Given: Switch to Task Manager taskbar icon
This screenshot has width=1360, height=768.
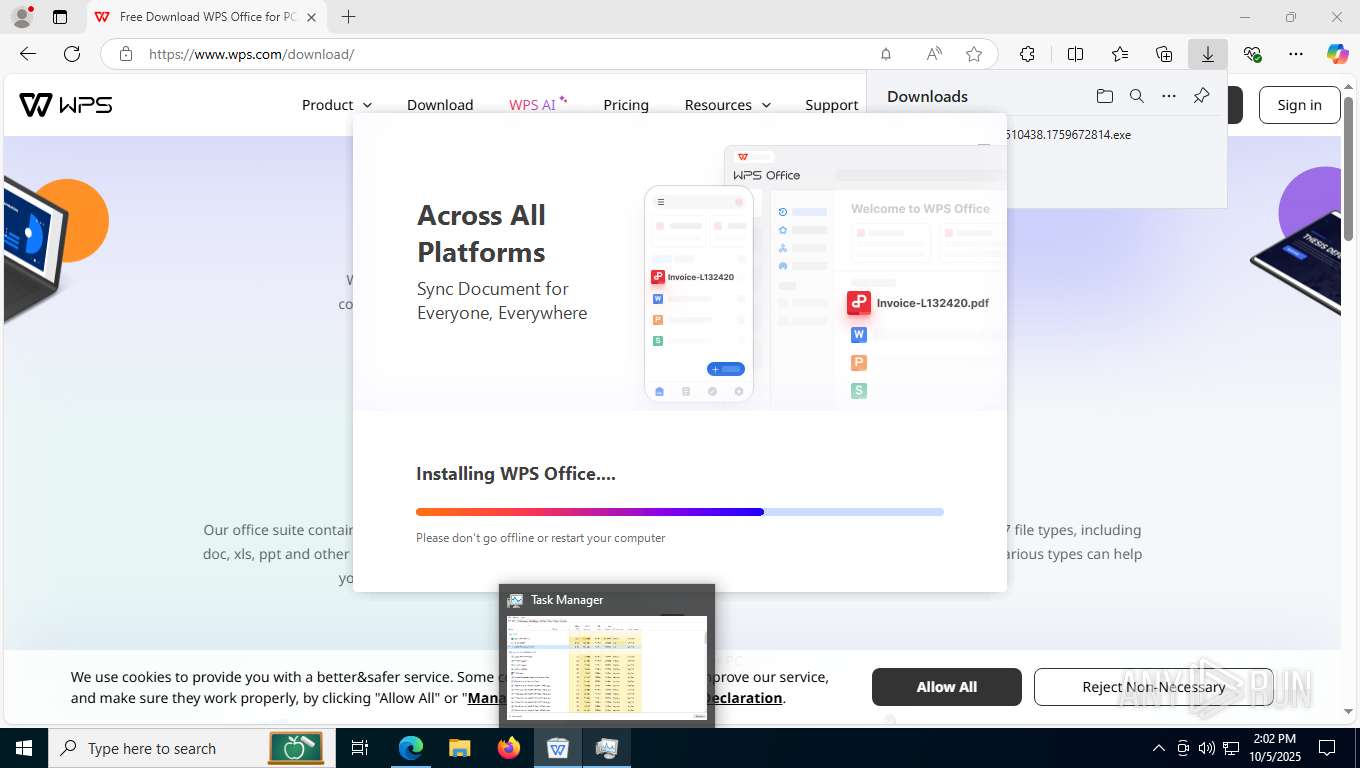Looking at the screenshot, I should (x=607, y=748).
